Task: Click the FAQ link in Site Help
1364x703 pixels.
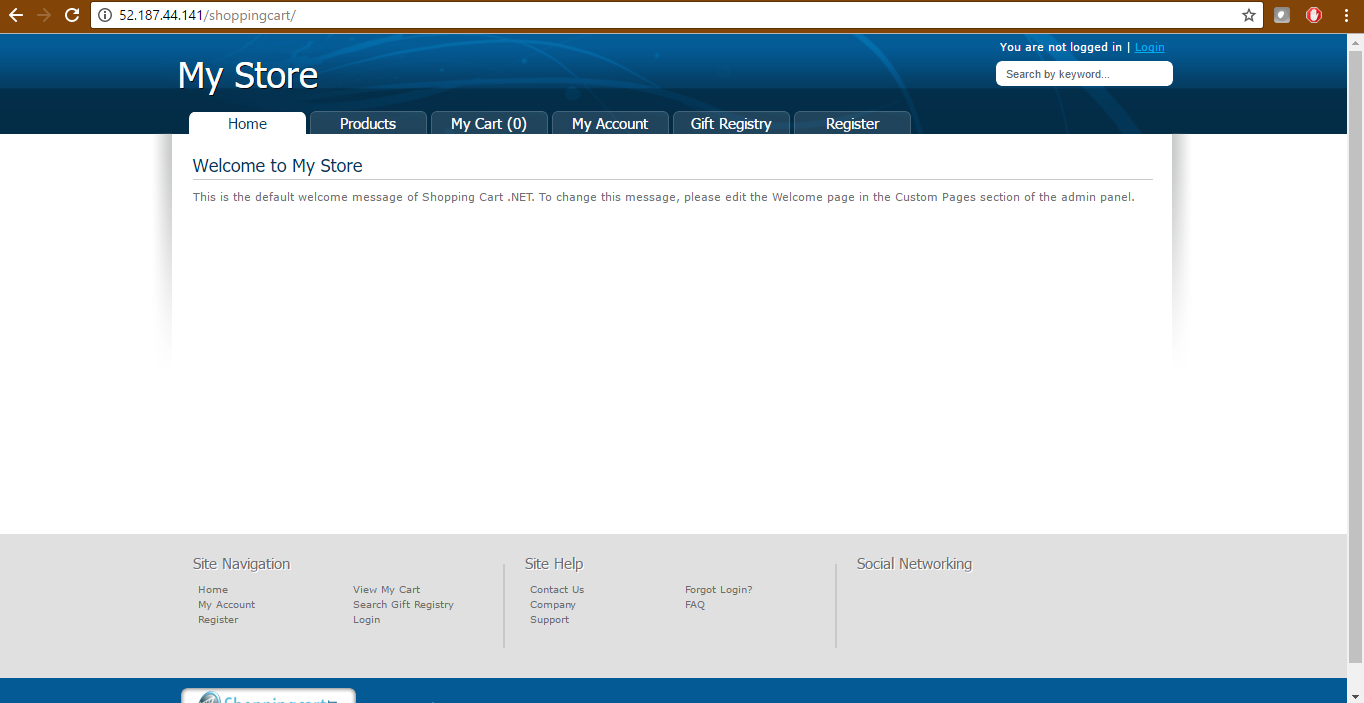Action: click(694, 605)
